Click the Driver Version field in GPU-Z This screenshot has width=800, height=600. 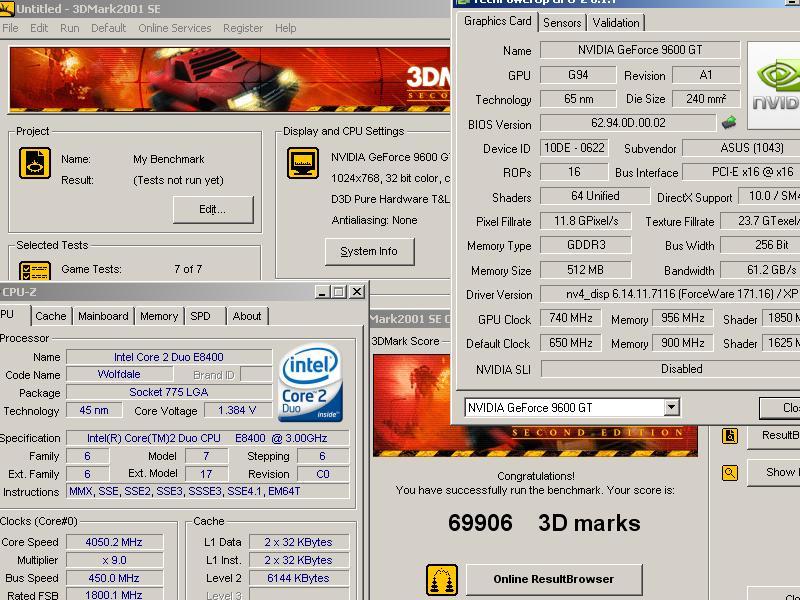670,294
